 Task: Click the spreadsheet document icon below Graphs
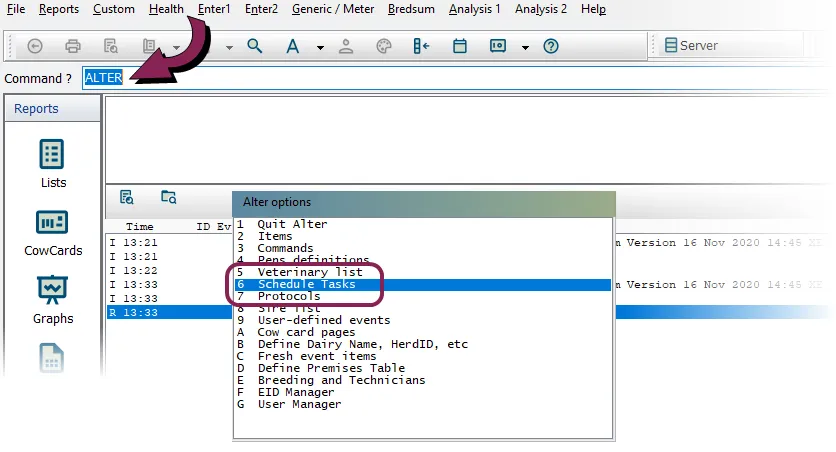click(x=52, y=358)
